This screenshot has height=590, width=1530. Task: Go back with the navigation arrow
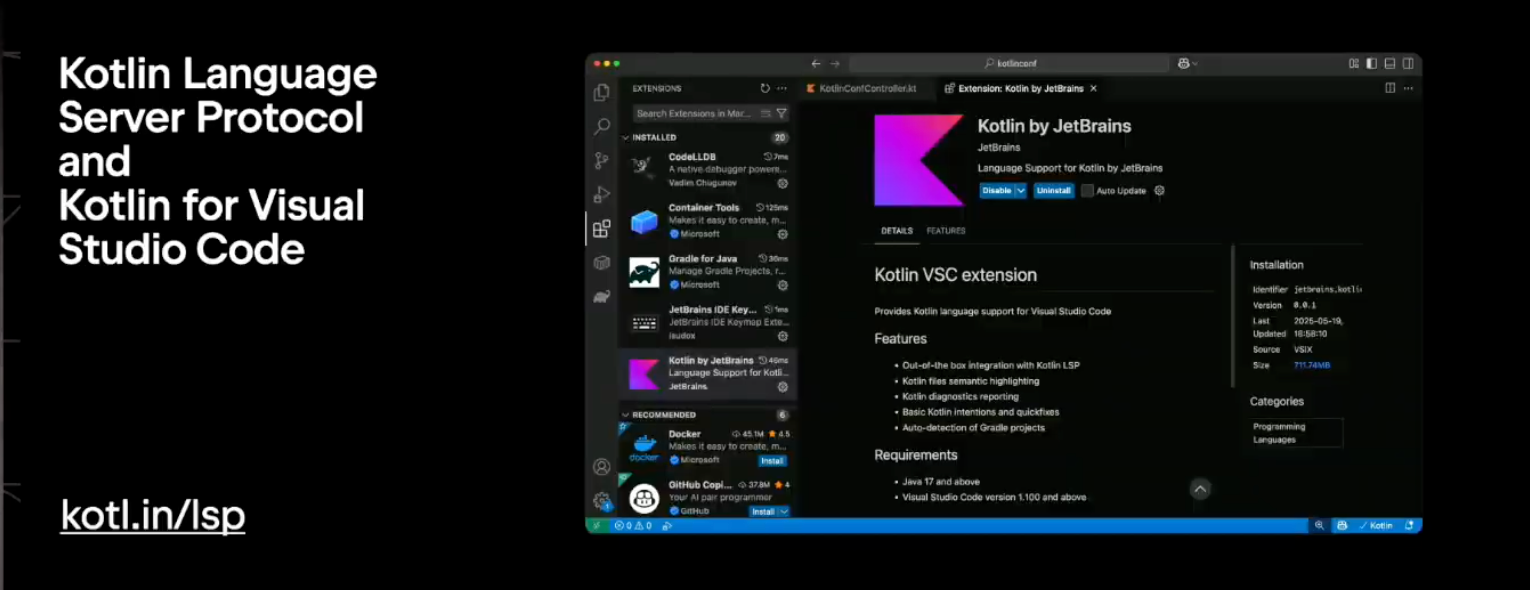click(816, 63)
